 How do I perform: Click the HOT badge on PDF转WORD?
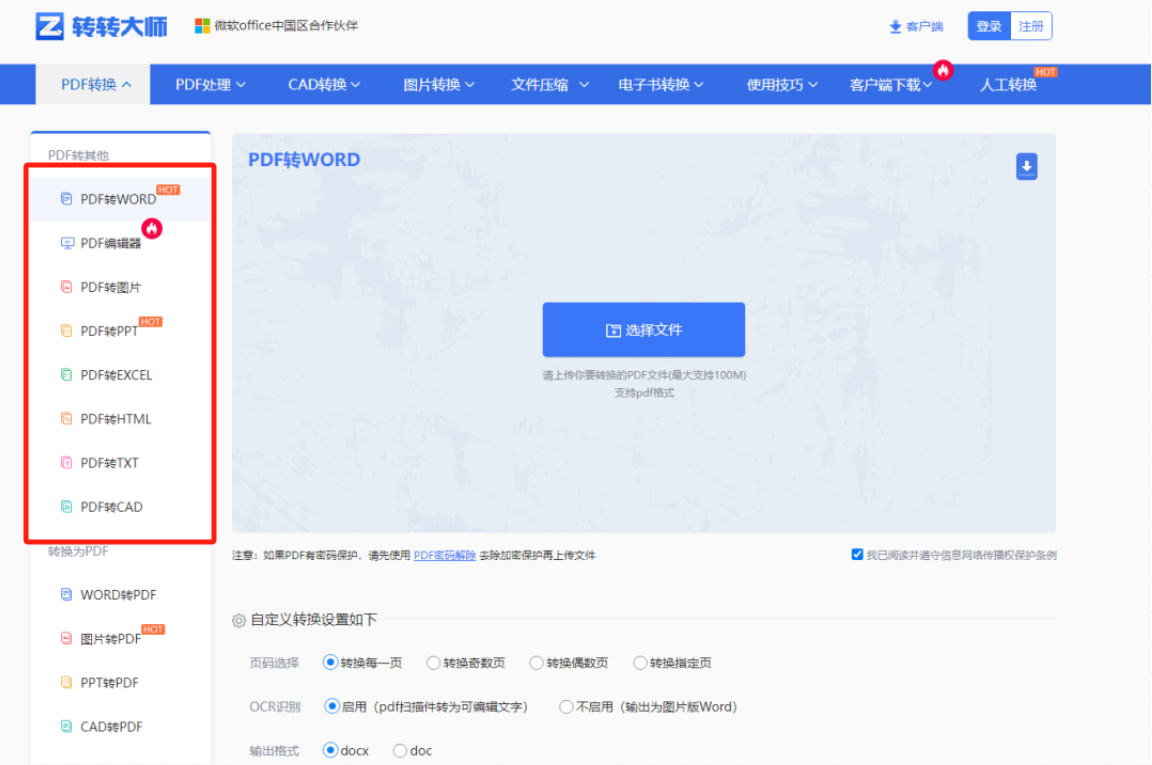(x=168, y=190)
